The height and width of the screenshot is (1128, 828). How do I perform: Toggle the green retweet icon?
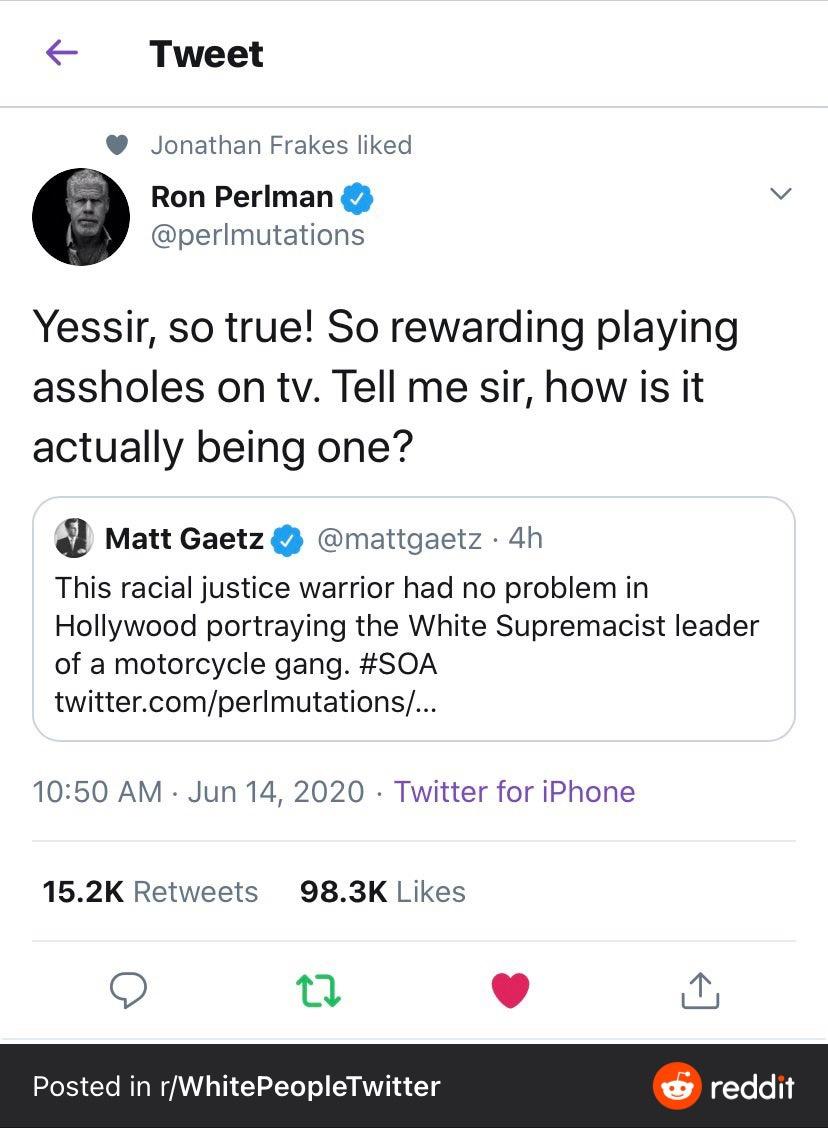pyautogui.click(x=320, y=989)
